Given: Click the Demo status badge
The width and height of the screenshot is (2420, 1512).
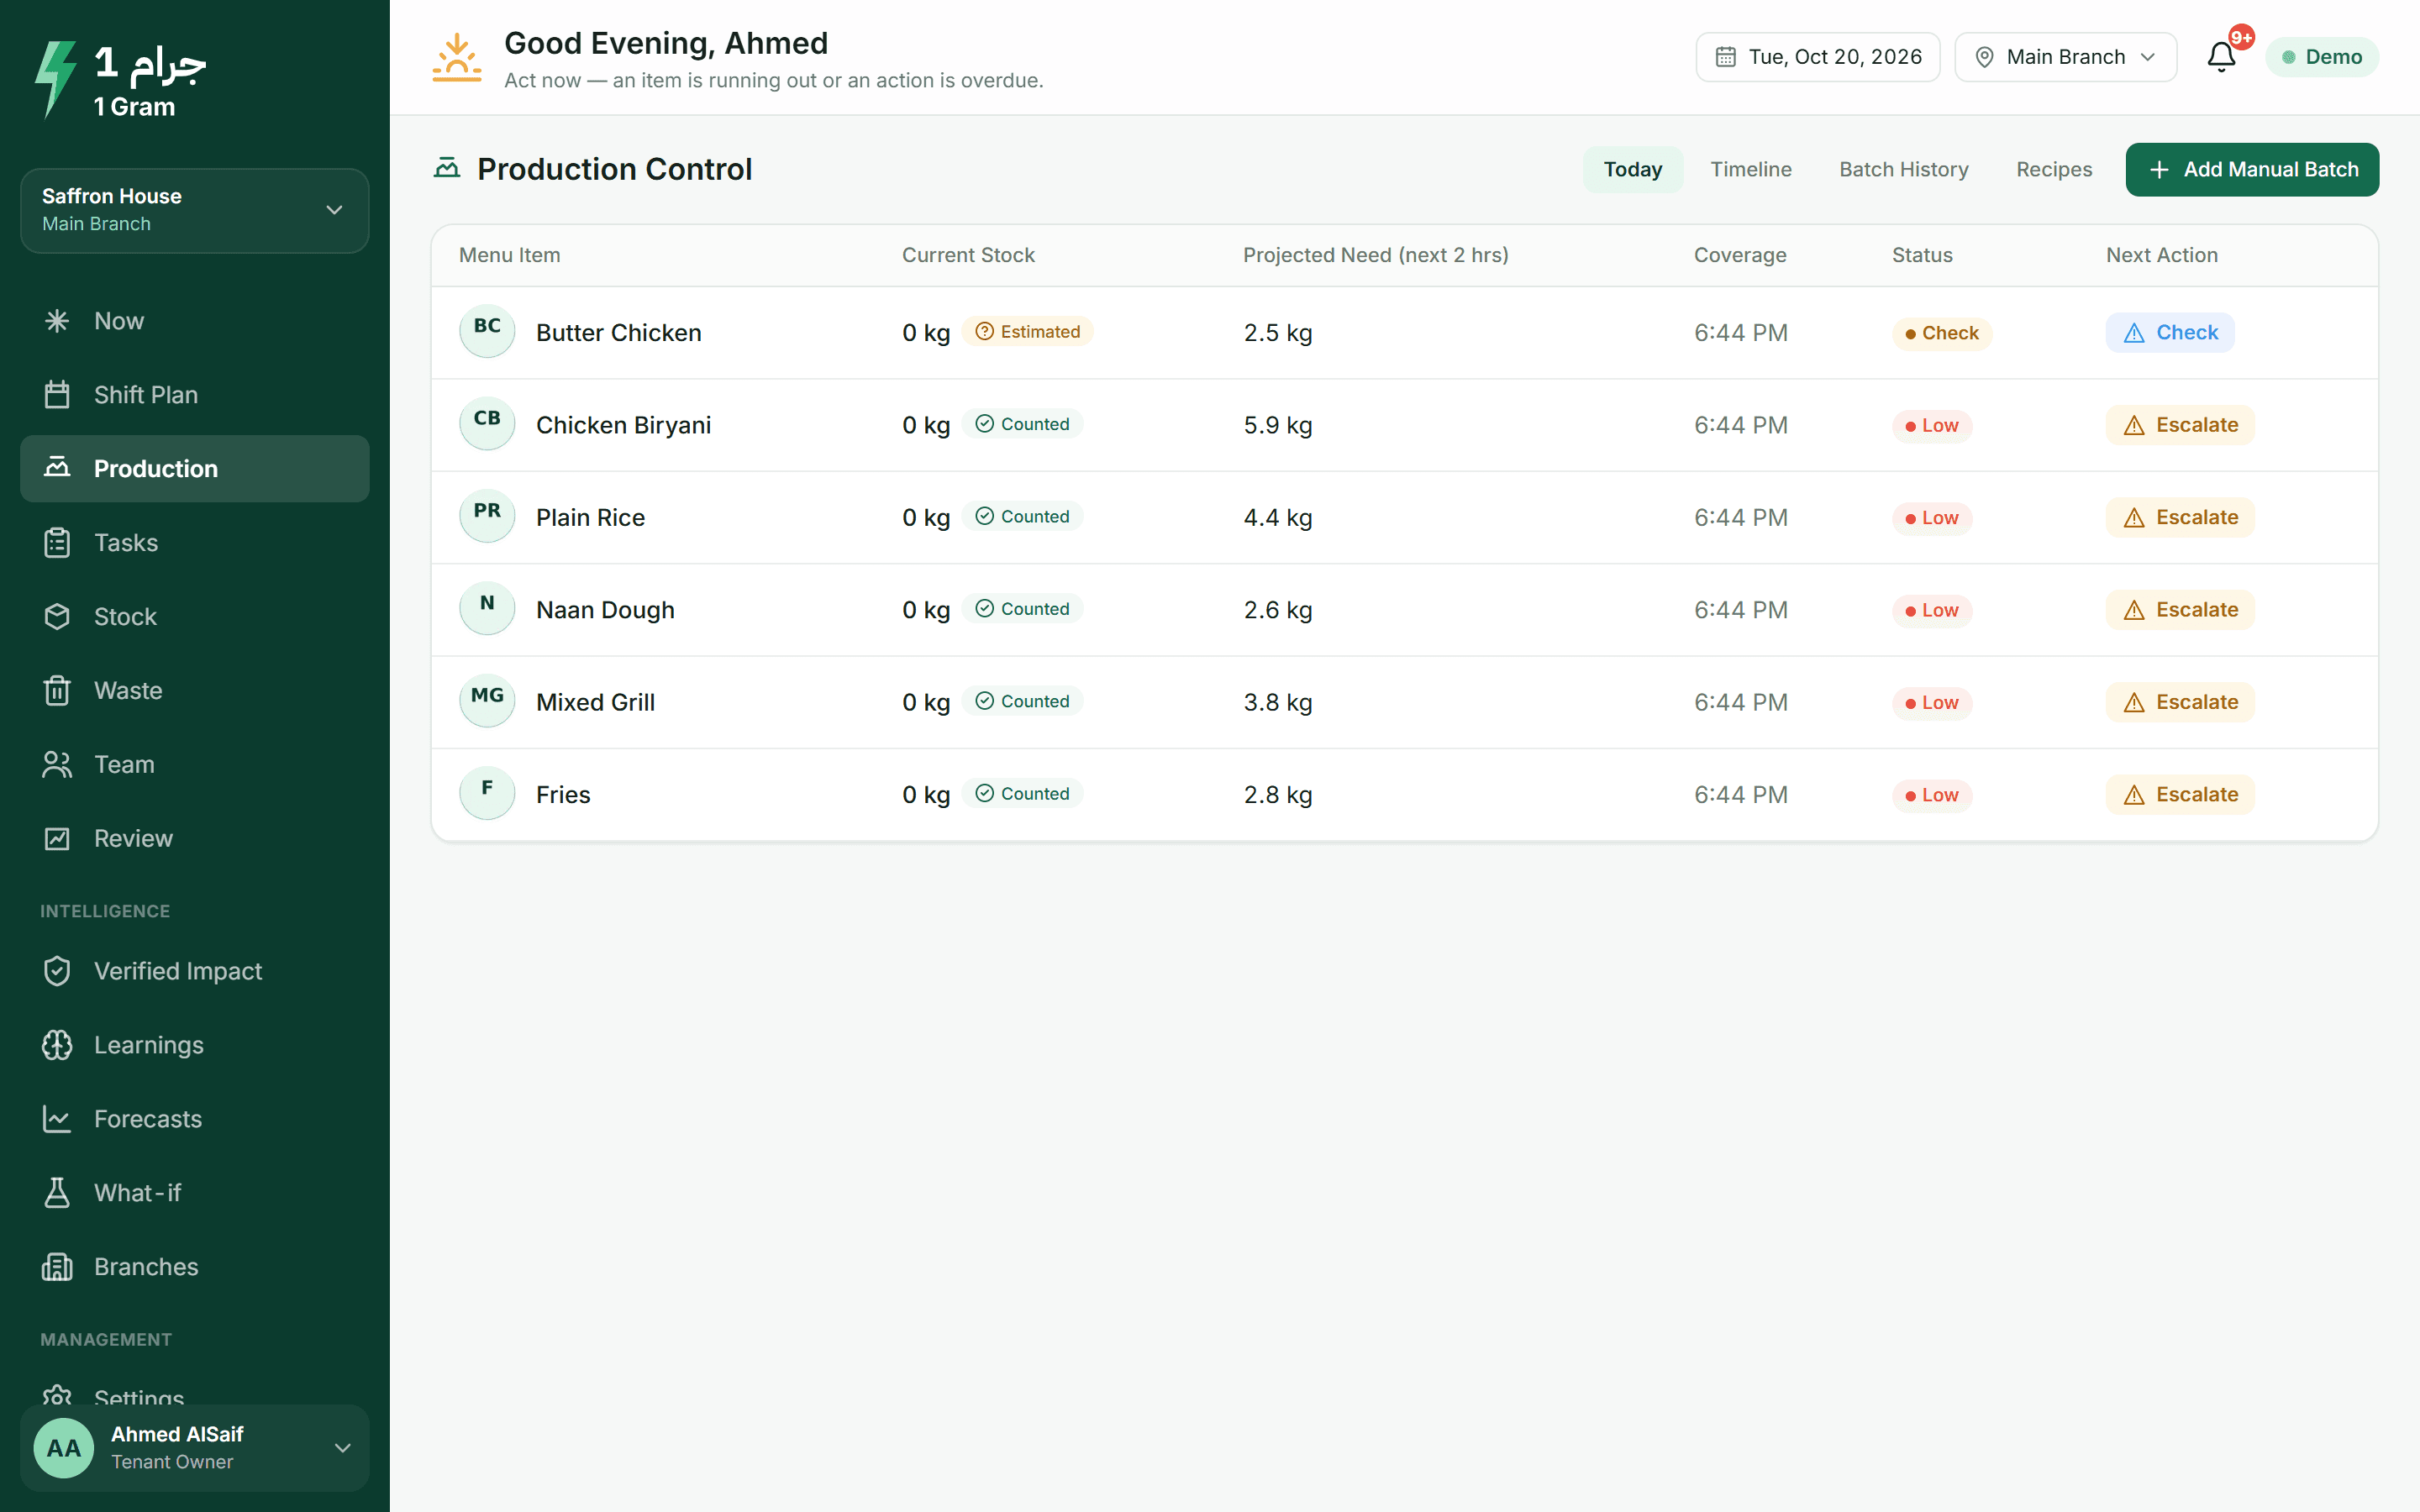Looking at the screenshot, I should point(2322,57).
